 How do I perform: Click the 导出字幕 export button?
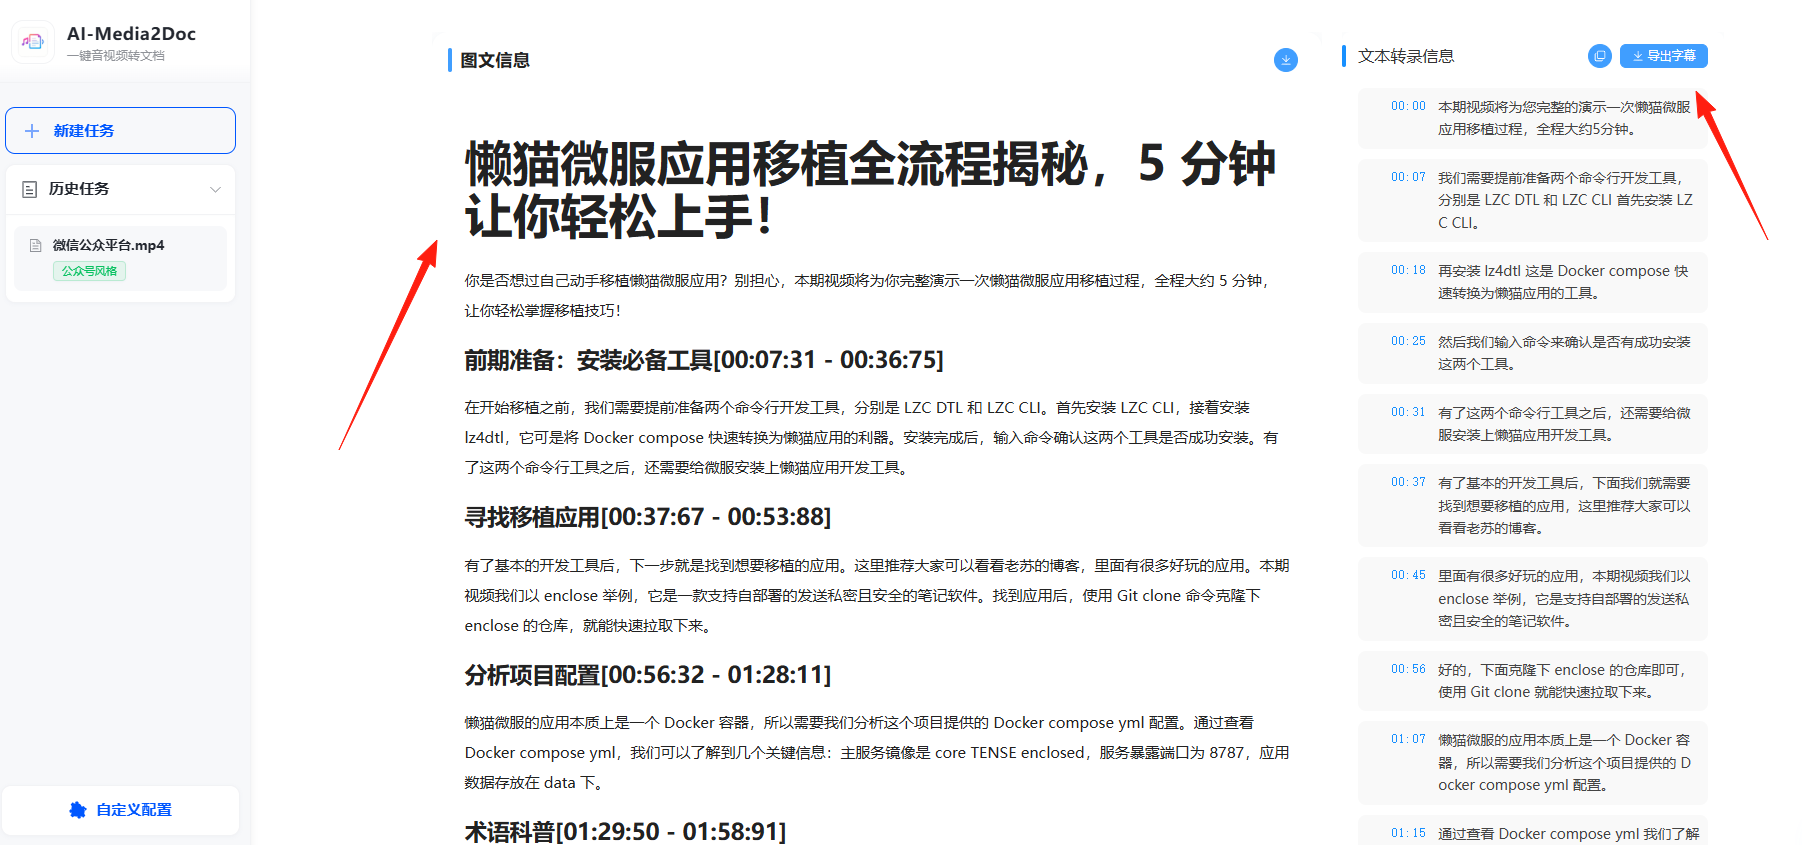[1664, 56]
